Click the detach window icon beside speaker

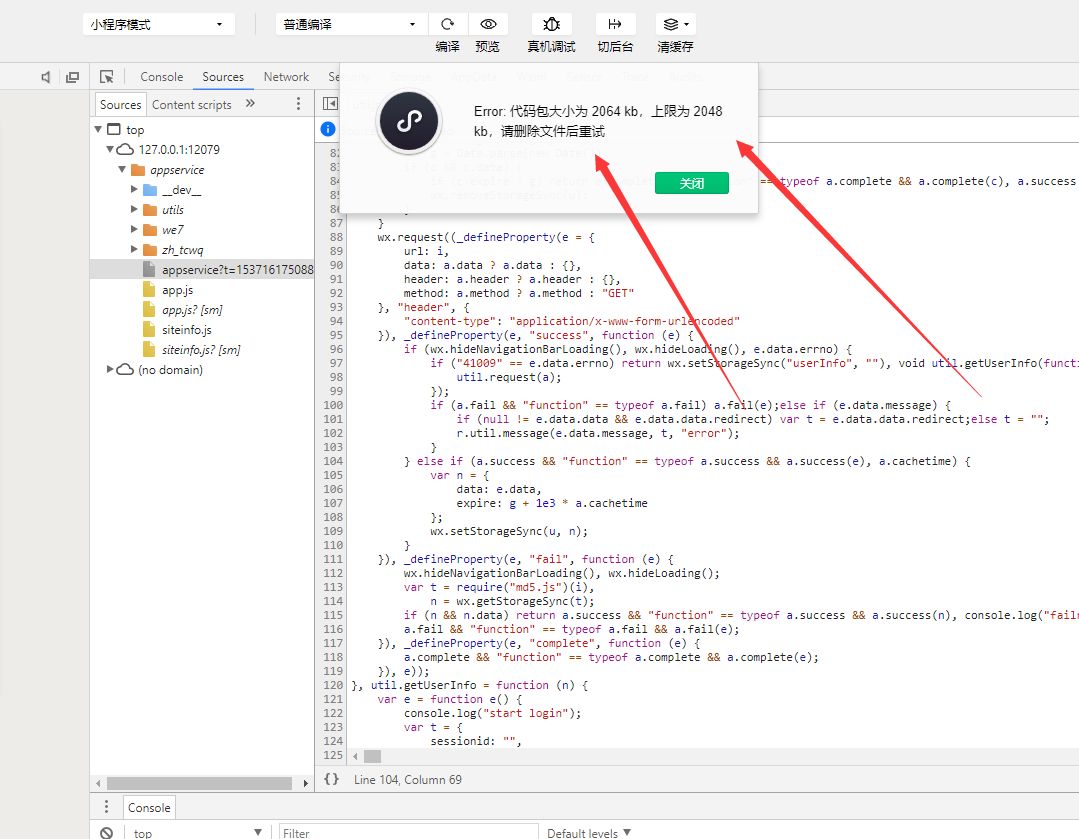(x=72, y=77)
